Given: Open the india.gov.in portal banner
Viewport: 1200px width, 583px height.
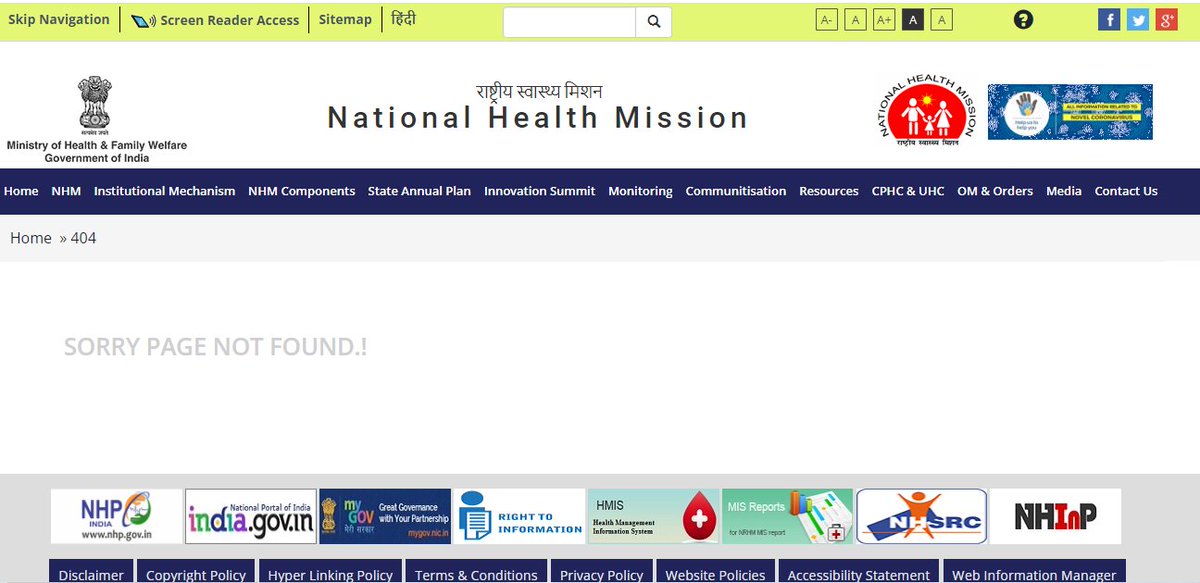Looking at the screenshot, I should (x=251, y=516).
